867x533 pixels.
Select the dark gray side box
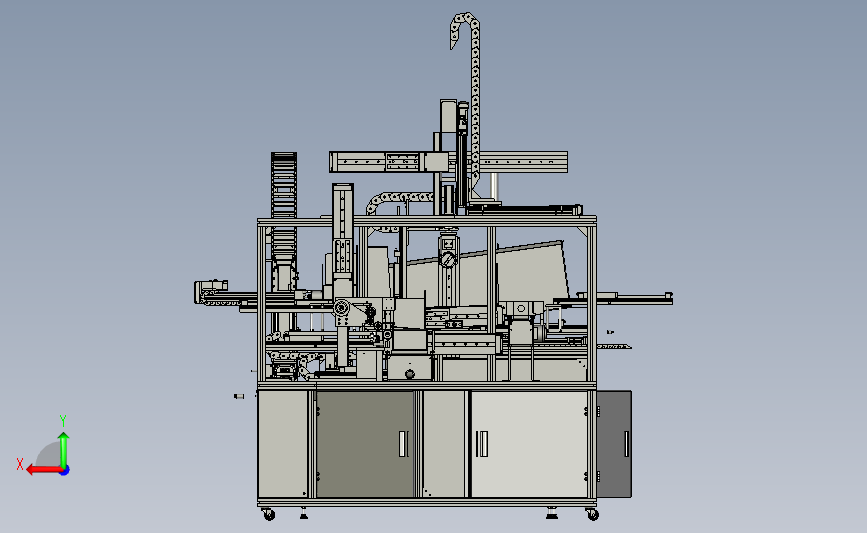click(x=614, y=444)
